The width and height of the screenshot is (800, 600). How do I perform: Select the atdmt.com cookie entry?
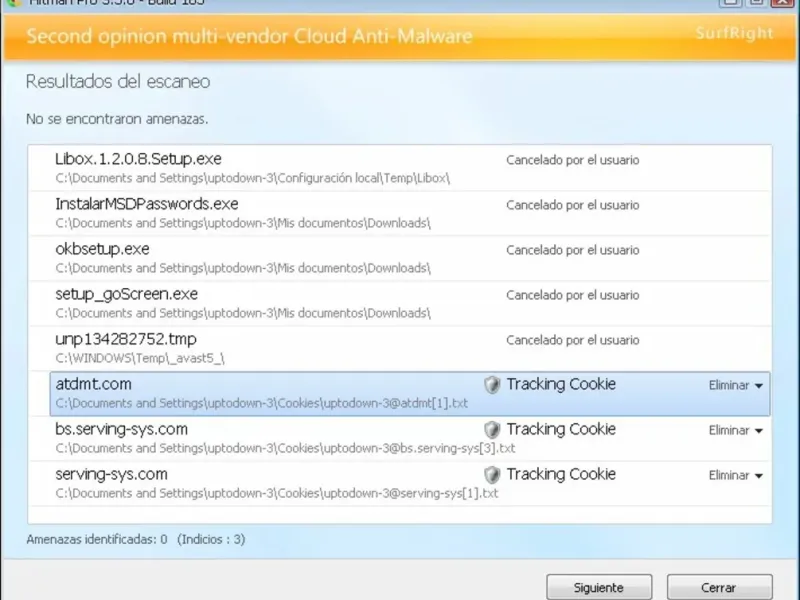click(x=410, y=393)
